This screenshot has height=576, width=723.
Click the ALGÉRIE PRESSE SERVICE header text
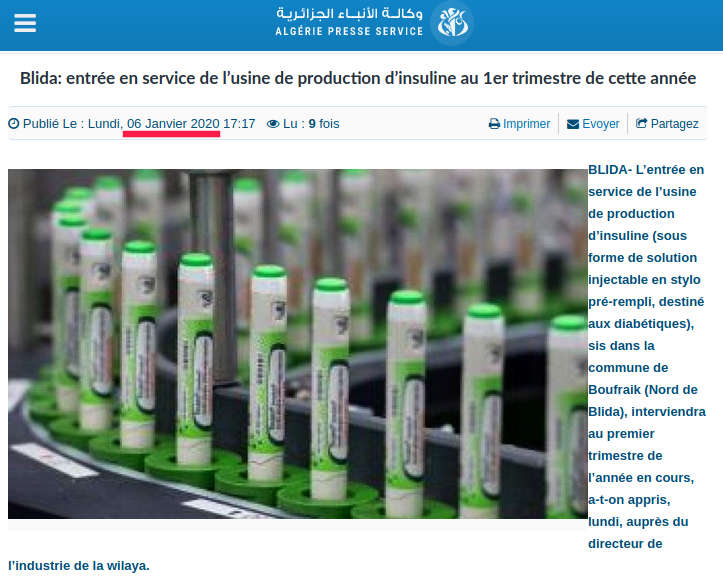click(x=349, y=31)
